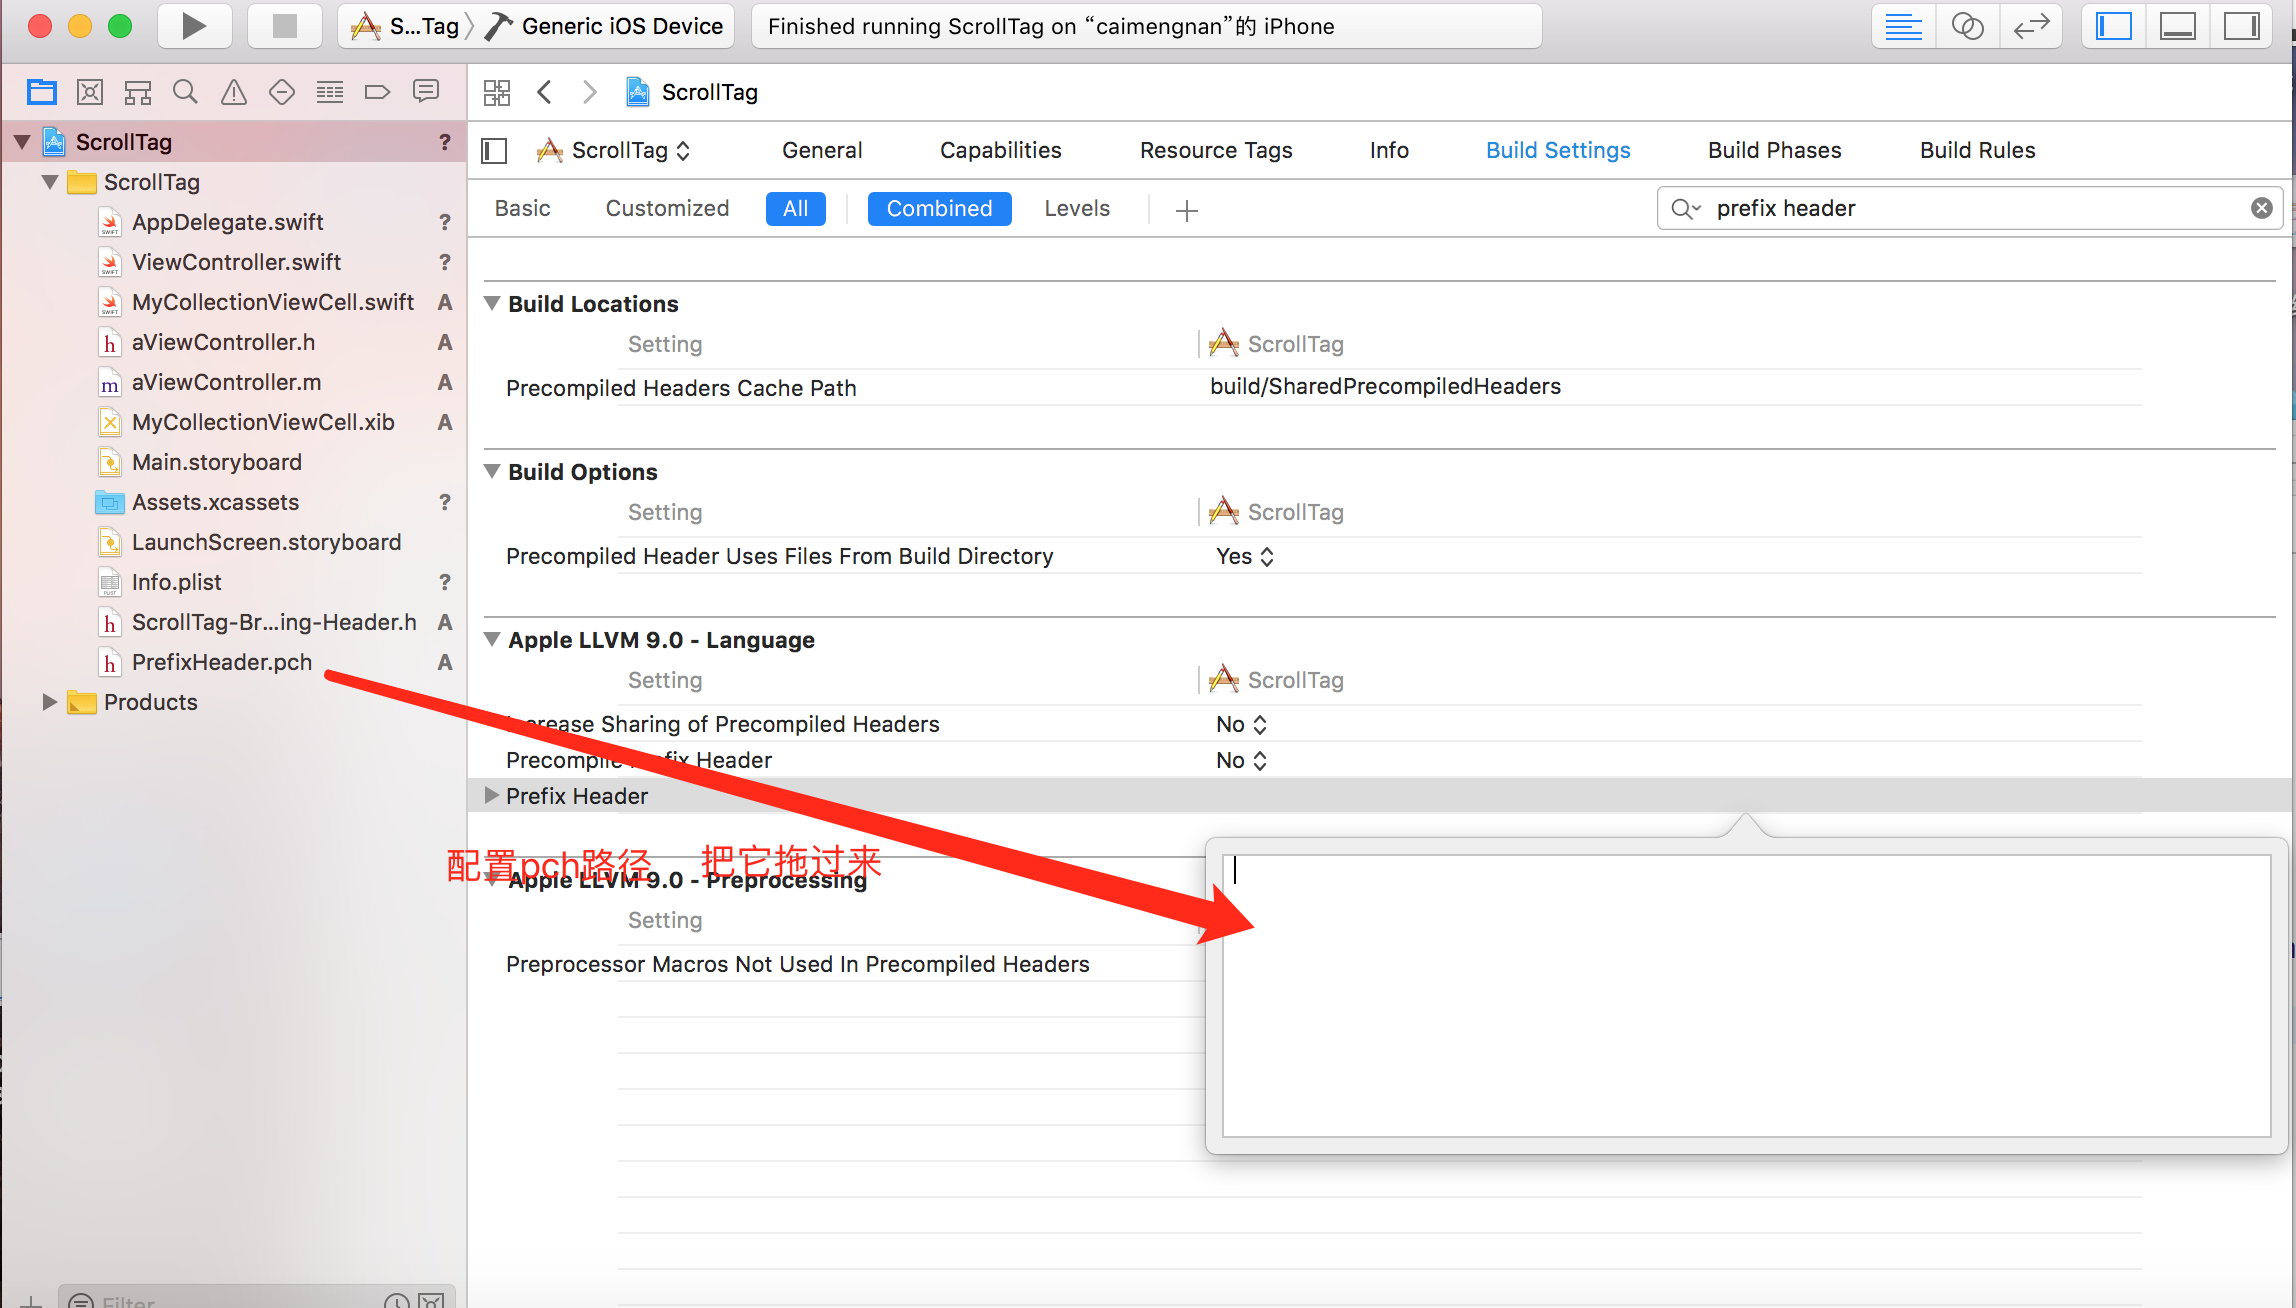The image size is (2296, 1308).
Task: Select PrefixHeader.pch file
Action: 221,662
